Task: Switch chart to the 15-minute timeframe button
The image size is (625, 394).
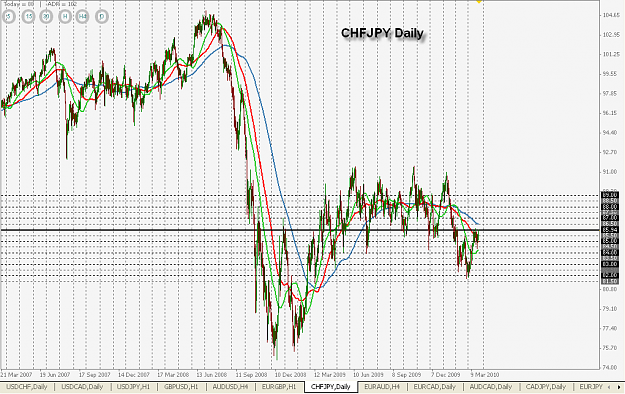Action: tap(28, 17)
